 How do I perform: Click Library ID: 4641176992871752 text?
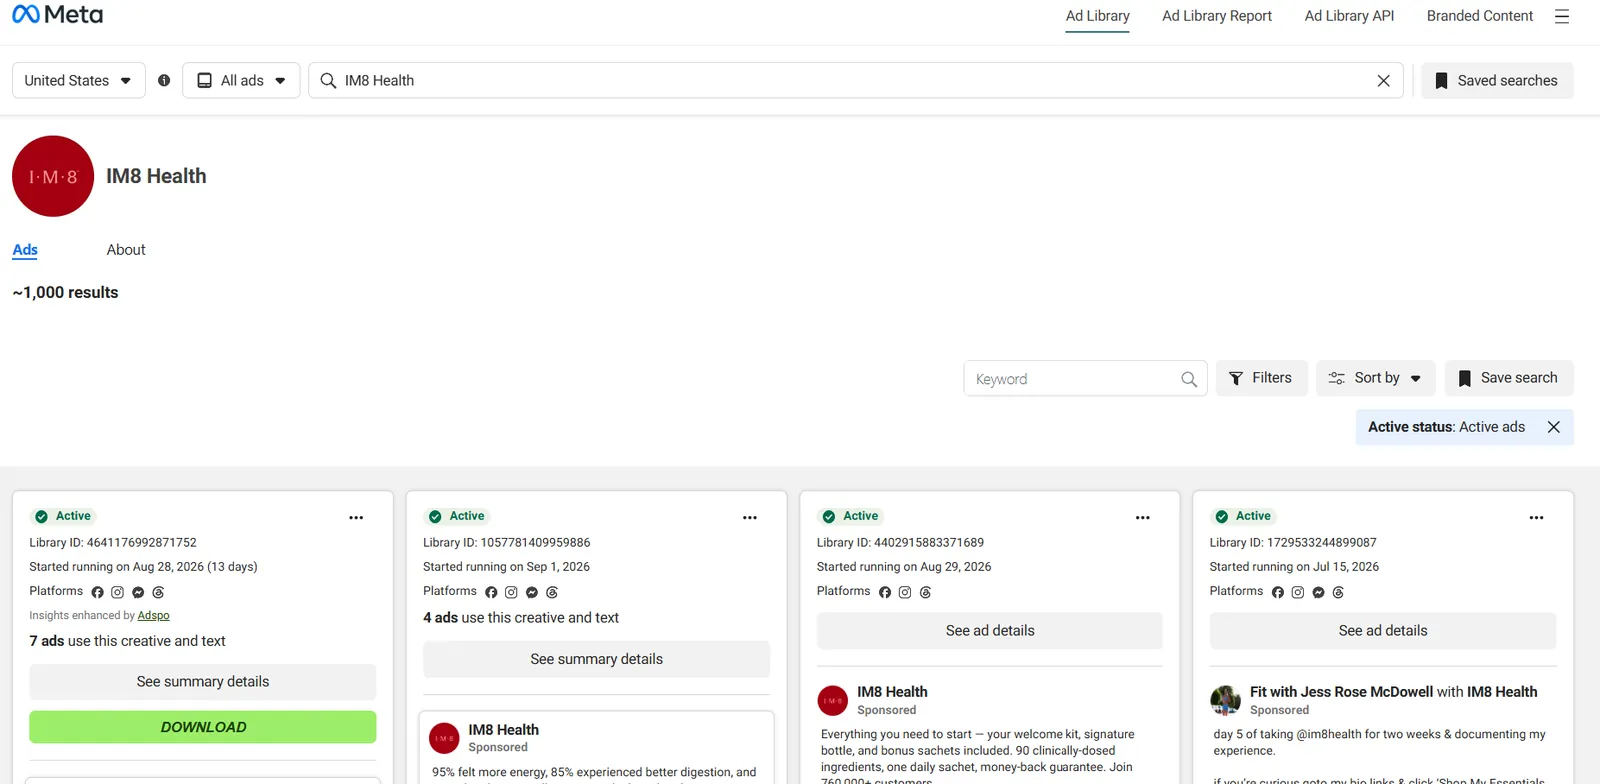click(113, 543)
